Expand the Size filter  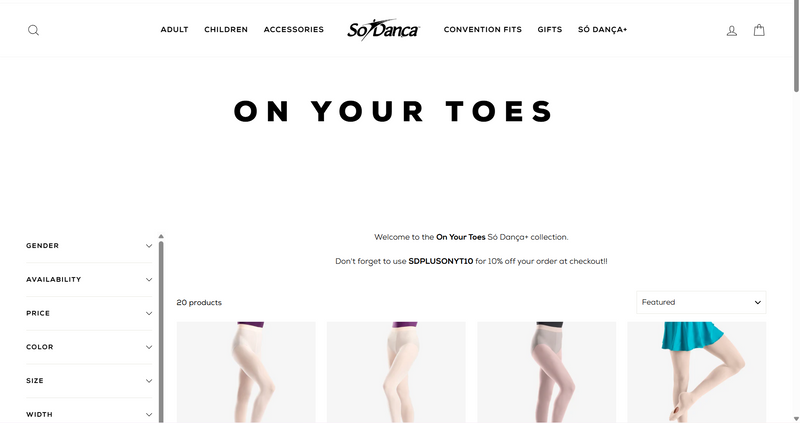89,381
